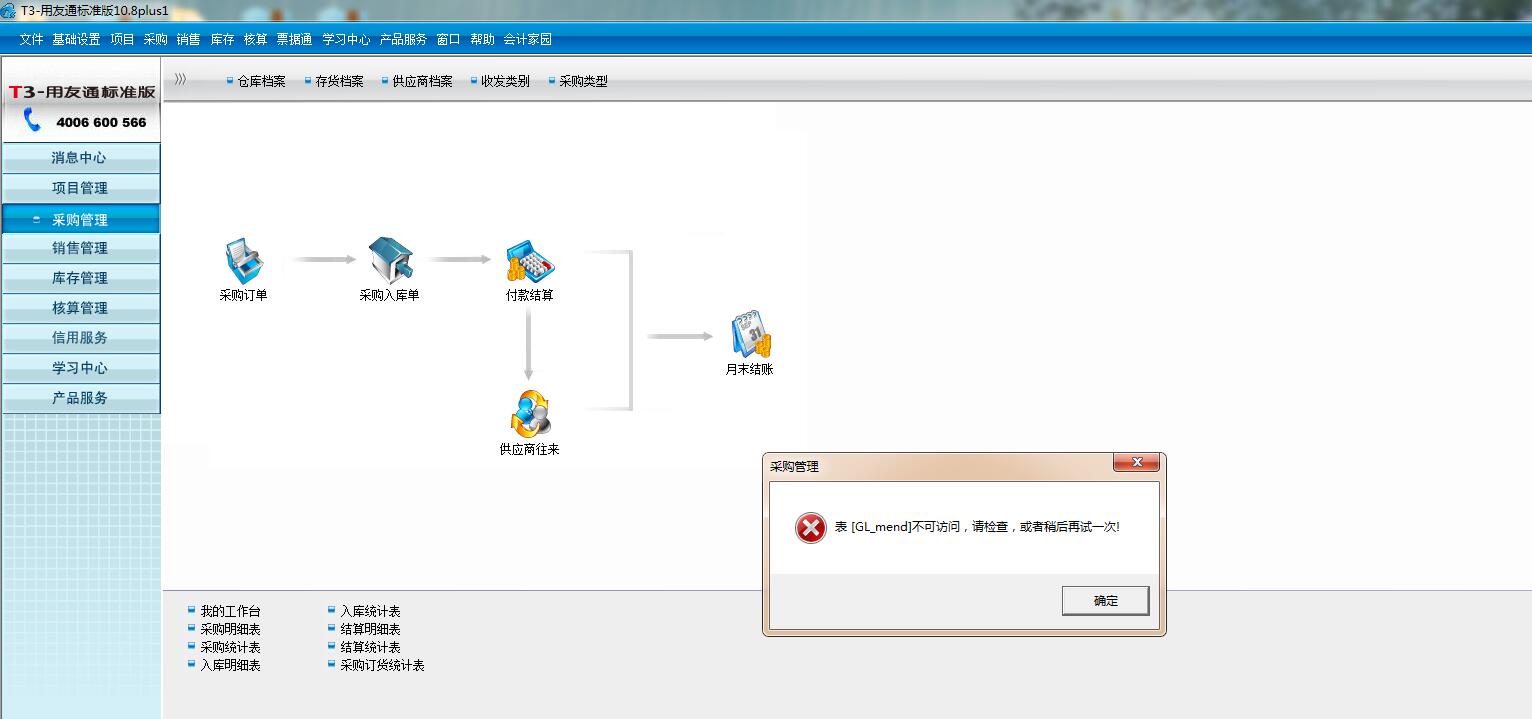Close the 采购管理 error dialog
1532x719 pixels.
coord(1136,462)
